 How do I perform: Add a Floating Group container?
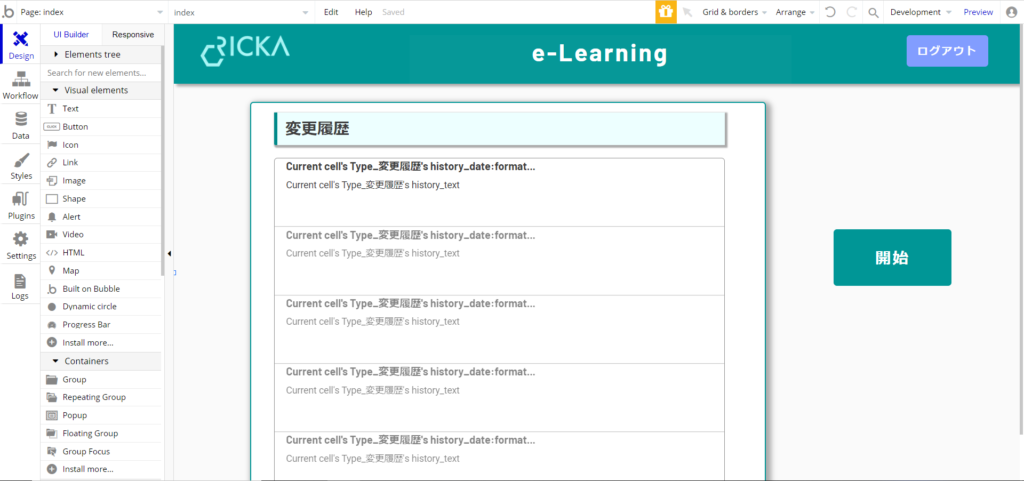(x=101, y=433)
